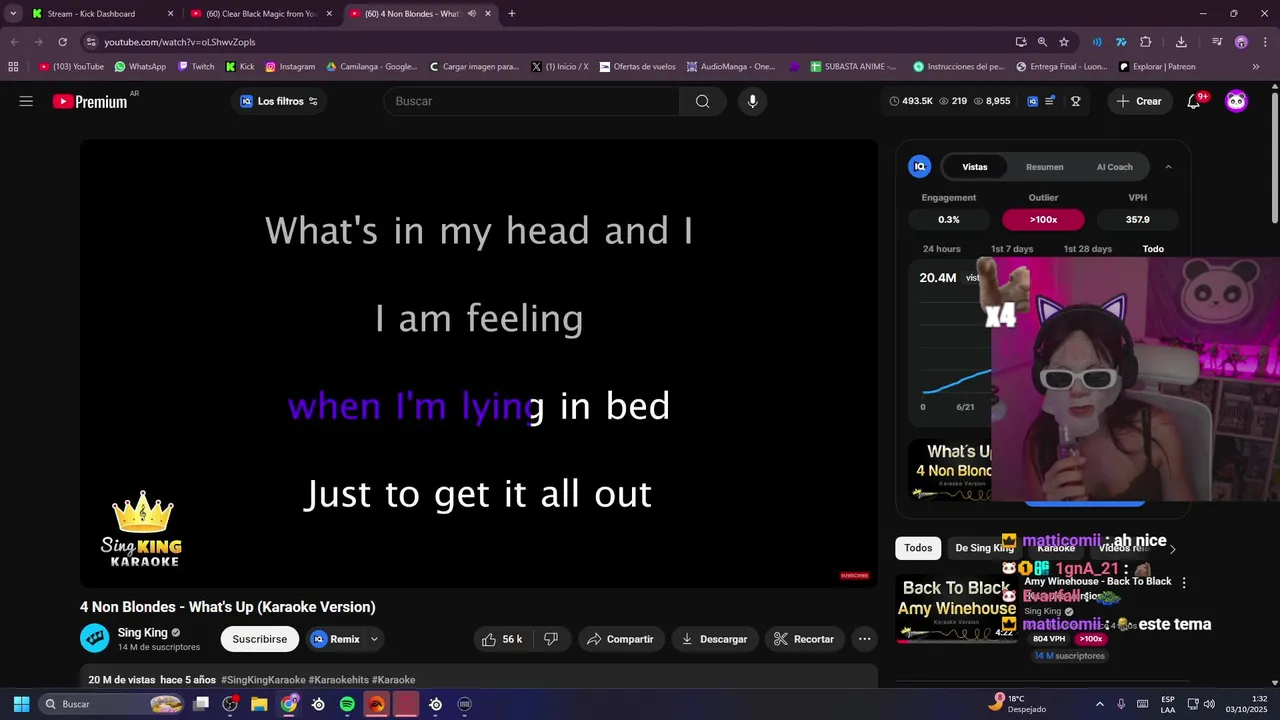
Task: Click the red >100x Outlier pill
Action: click(x=1043, y=220)
